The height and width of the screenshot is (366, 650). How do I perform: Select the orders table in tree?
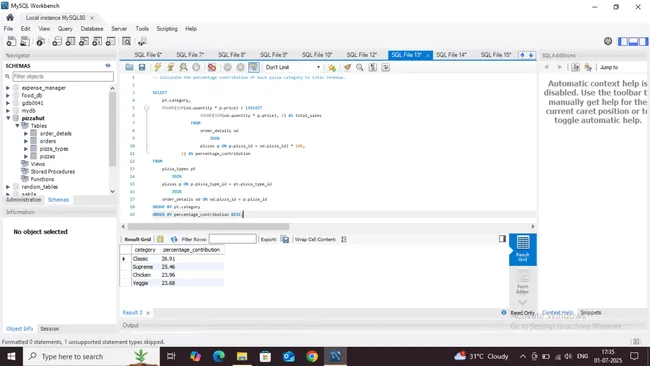(48, 141)
